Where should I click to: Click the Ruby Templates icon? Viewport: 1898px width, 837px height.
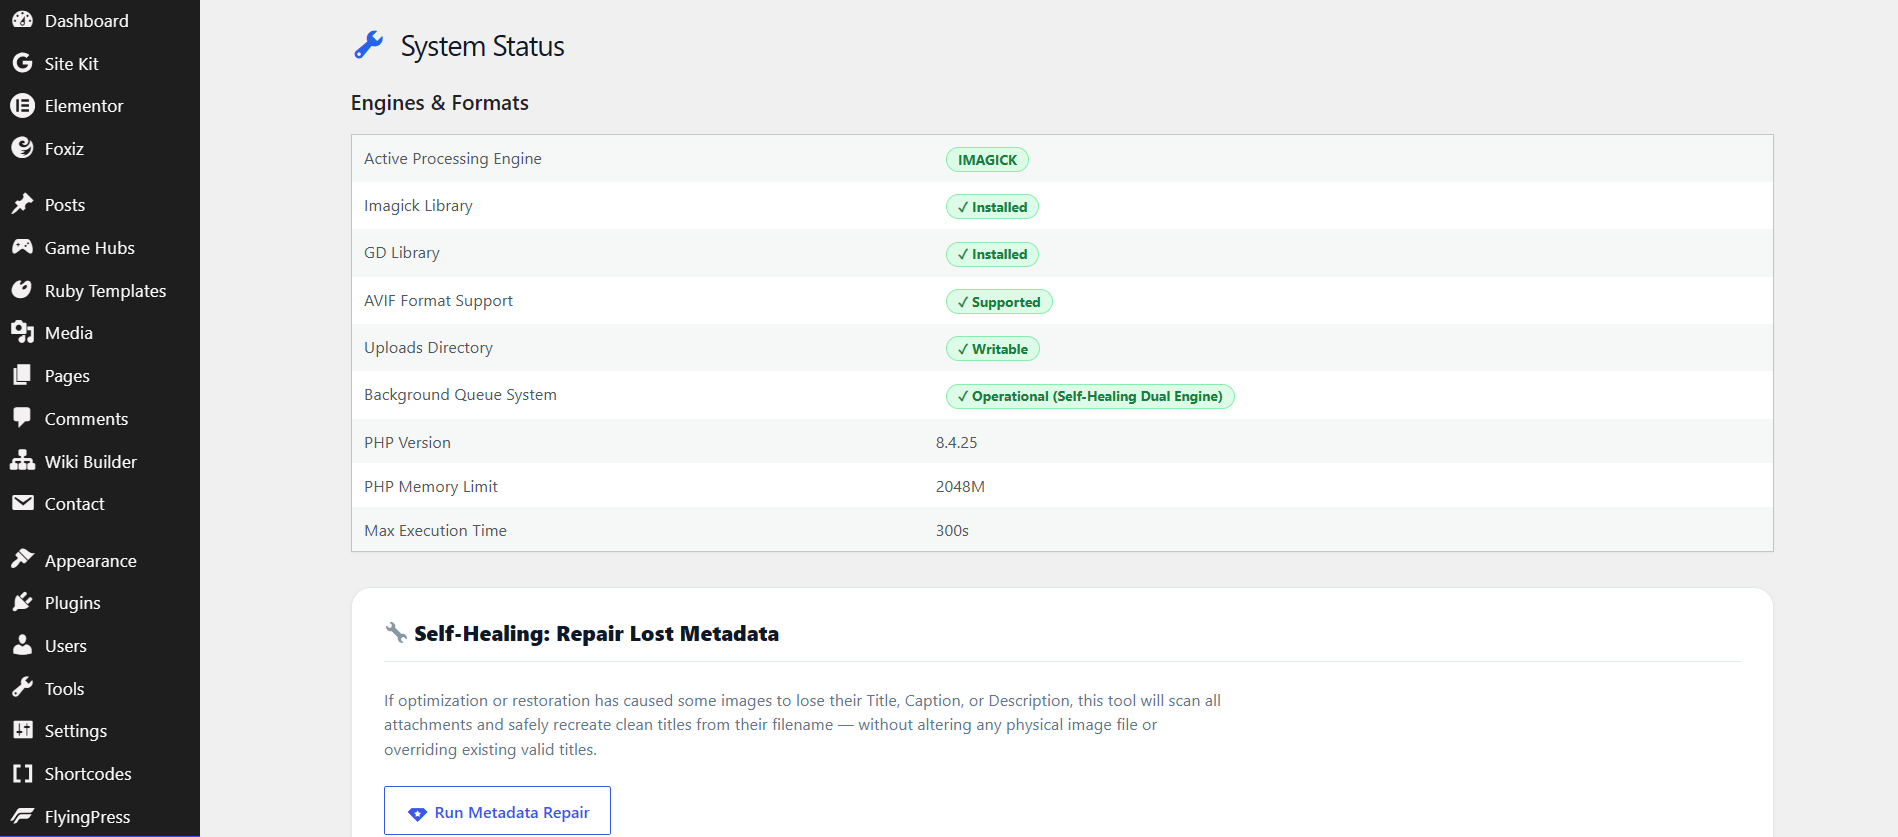22,290
